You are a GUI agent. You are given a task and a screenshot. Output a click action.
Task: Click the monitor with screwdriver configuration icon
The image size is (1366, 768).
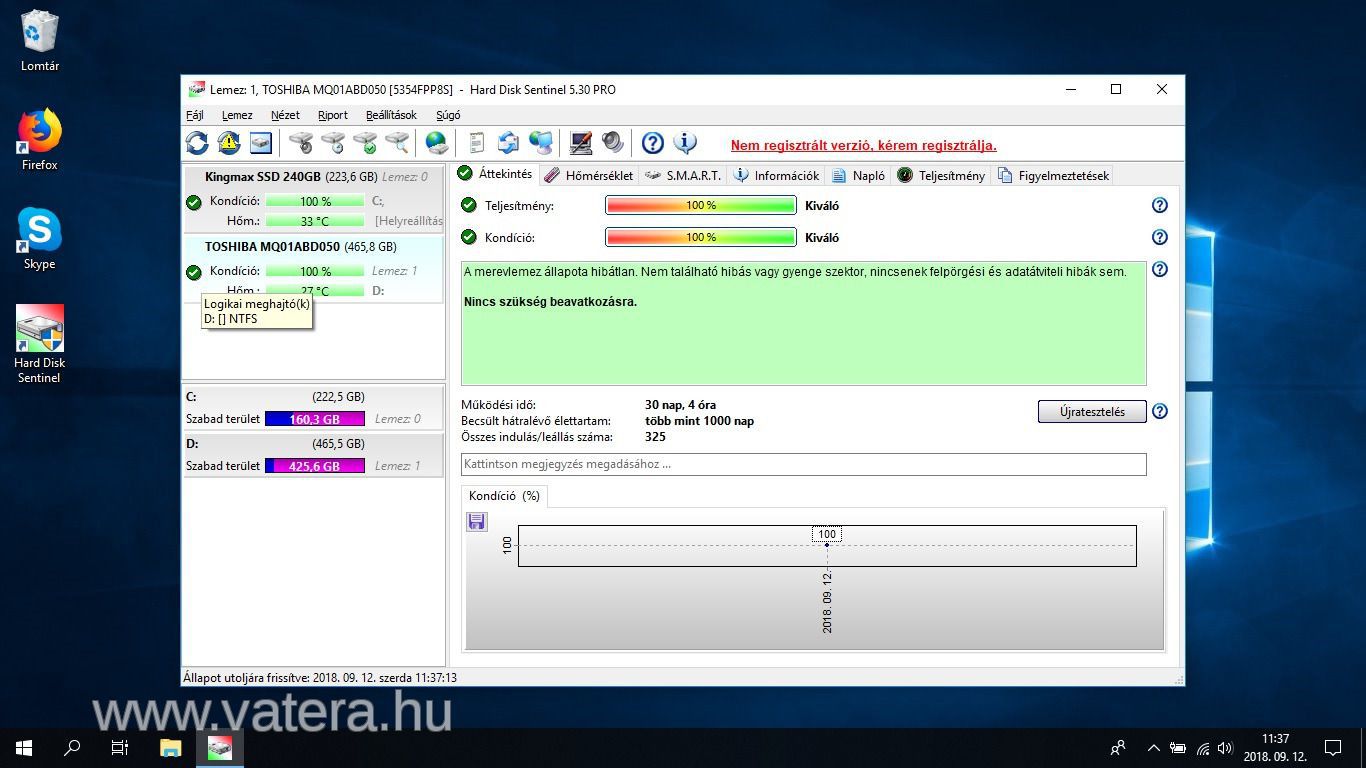coord(581,143)
